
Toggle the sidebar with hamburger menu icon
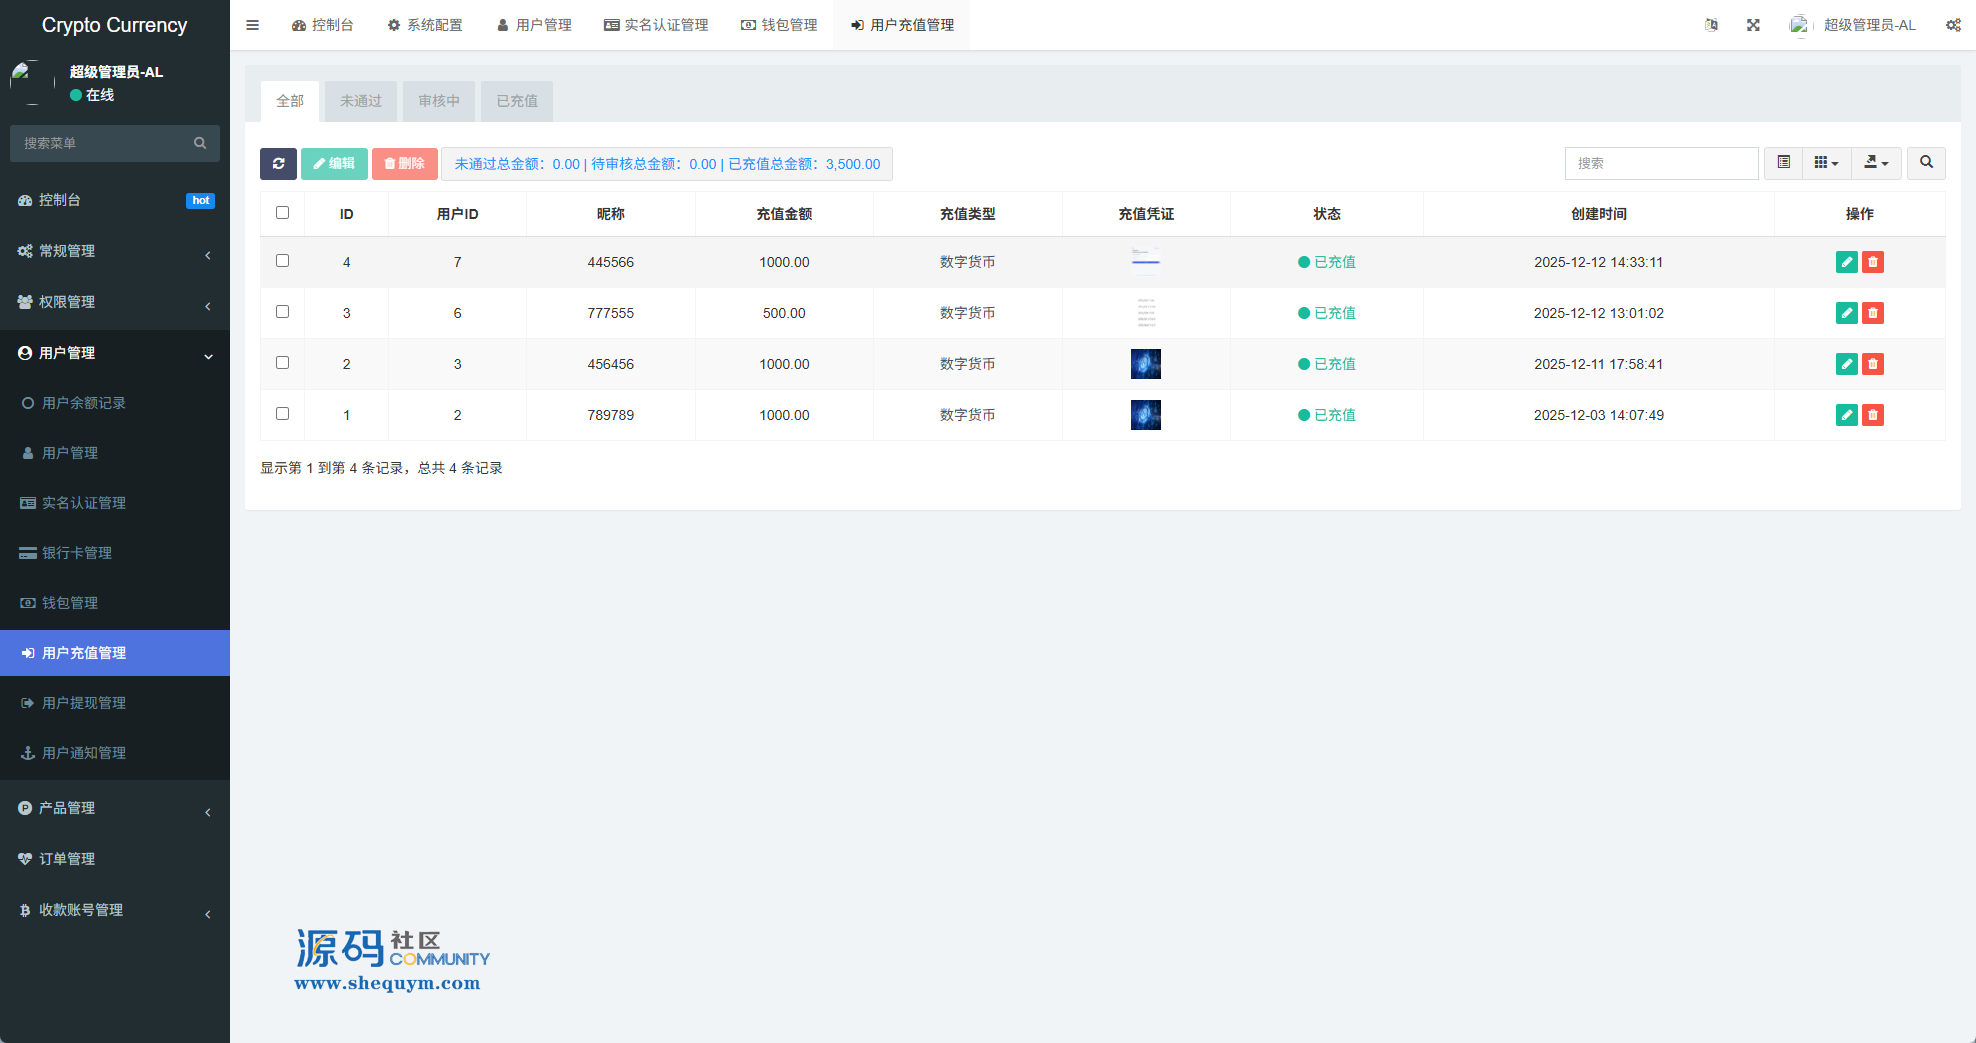(253, 25)
